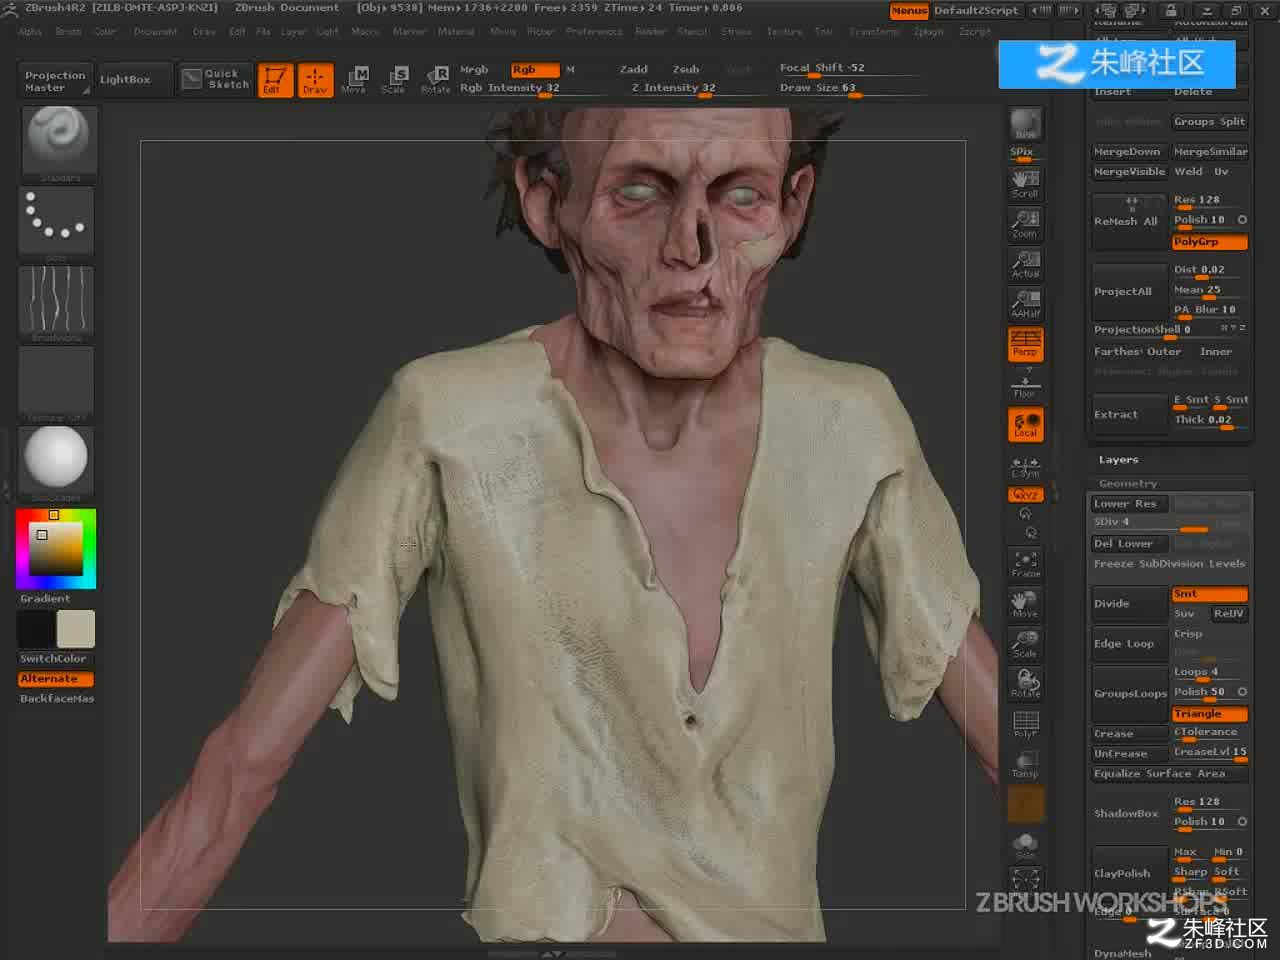Select the Scale transform icon in top shelf
This screenshot has width=1280, height=960.
(394, 80)
